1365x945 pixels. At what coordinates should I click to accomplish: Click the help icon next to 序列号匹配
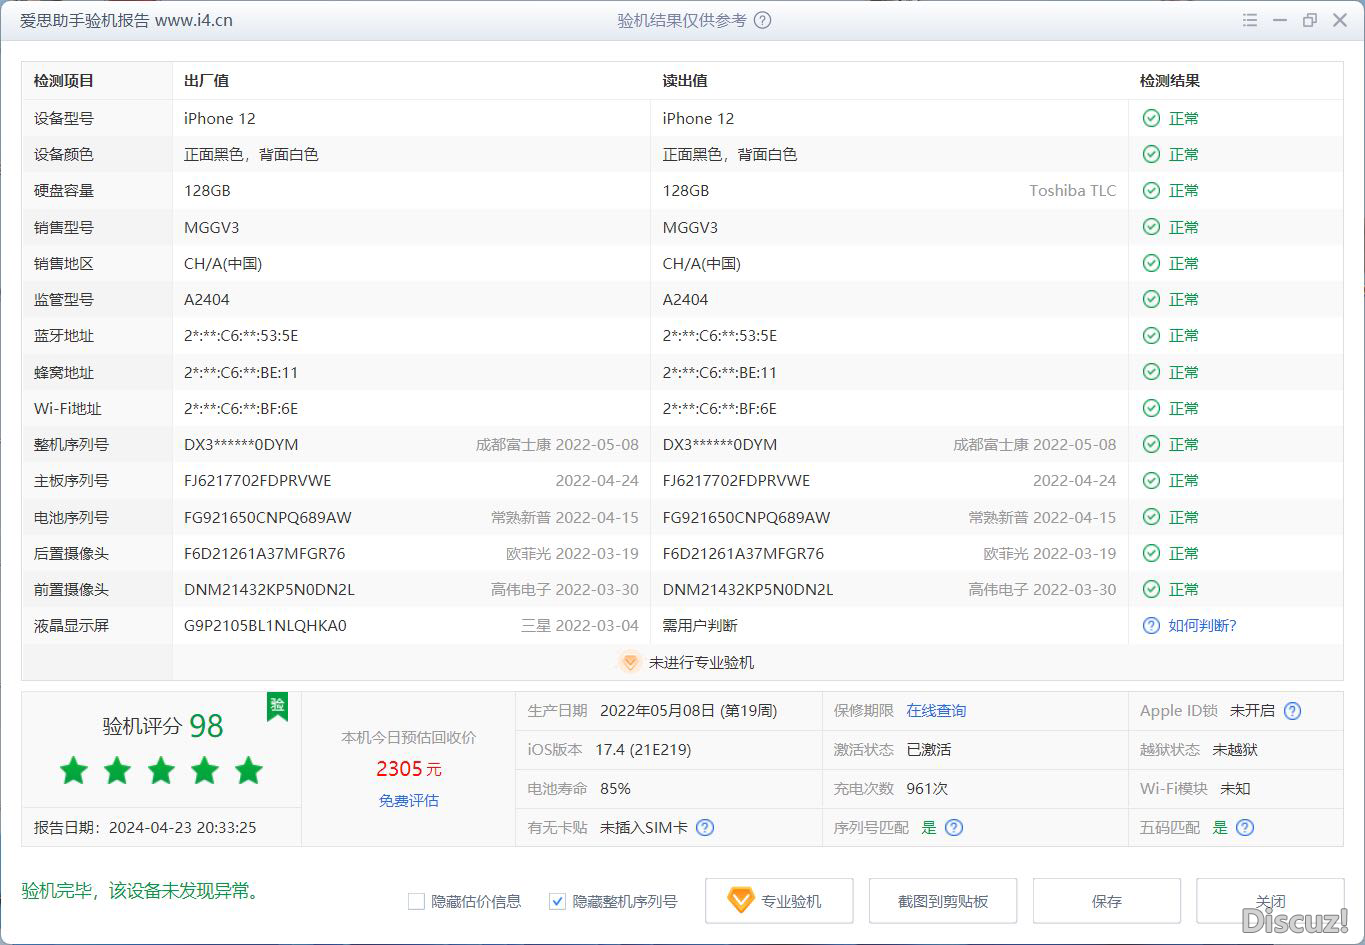point(954,827)
